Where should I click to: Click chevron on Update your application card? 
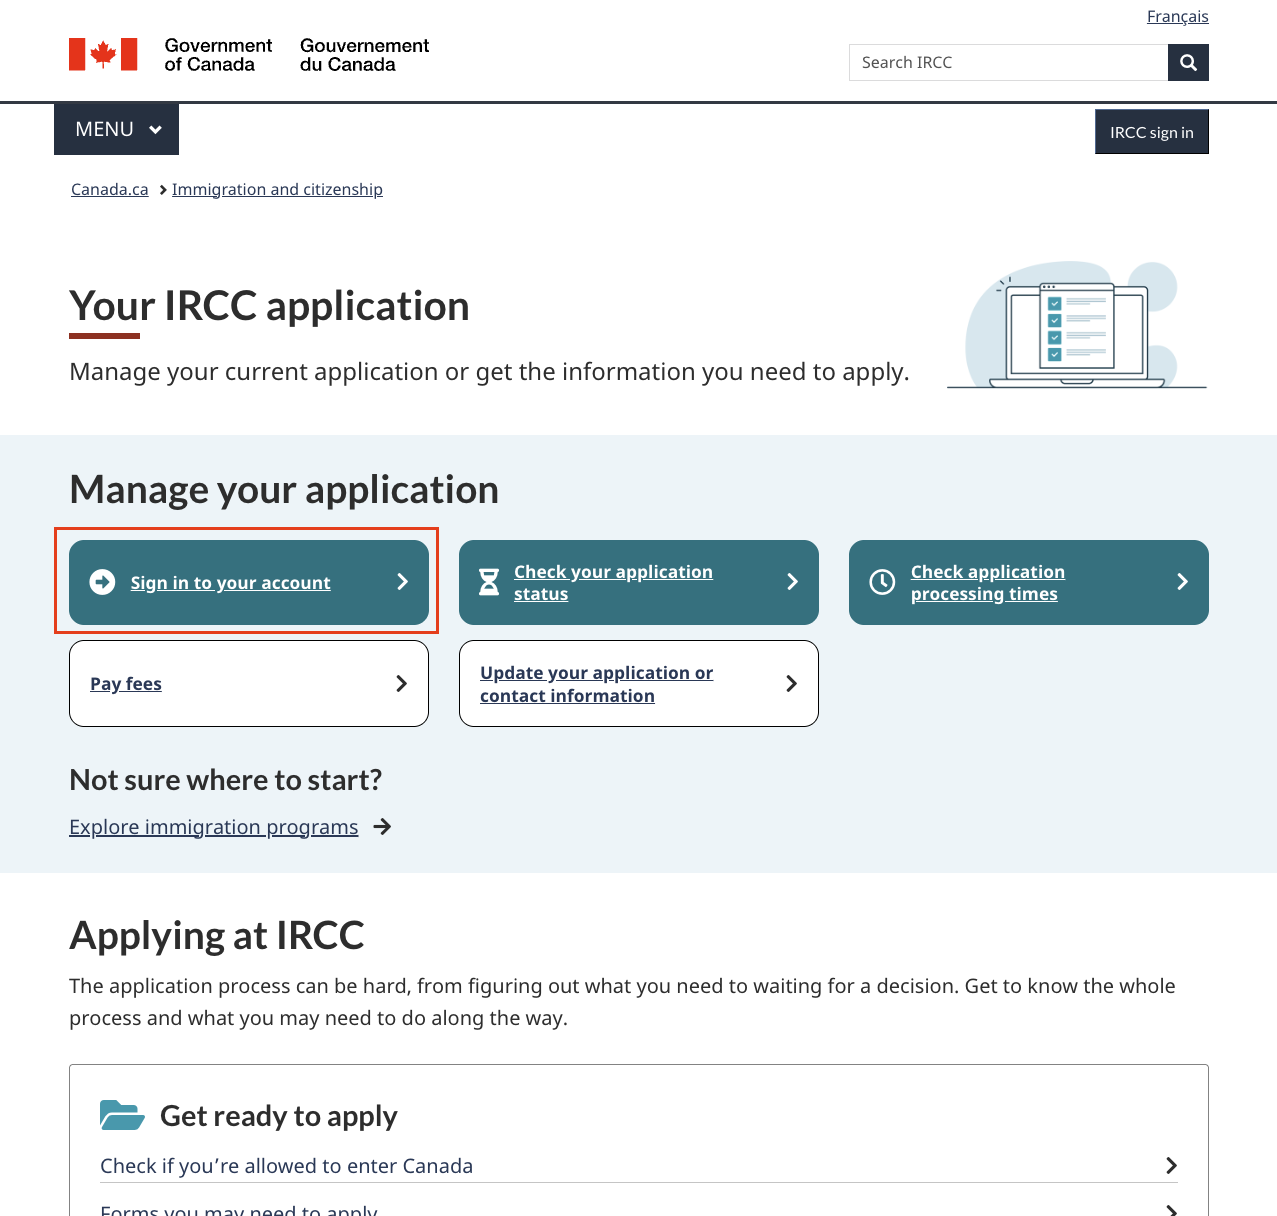791,684
